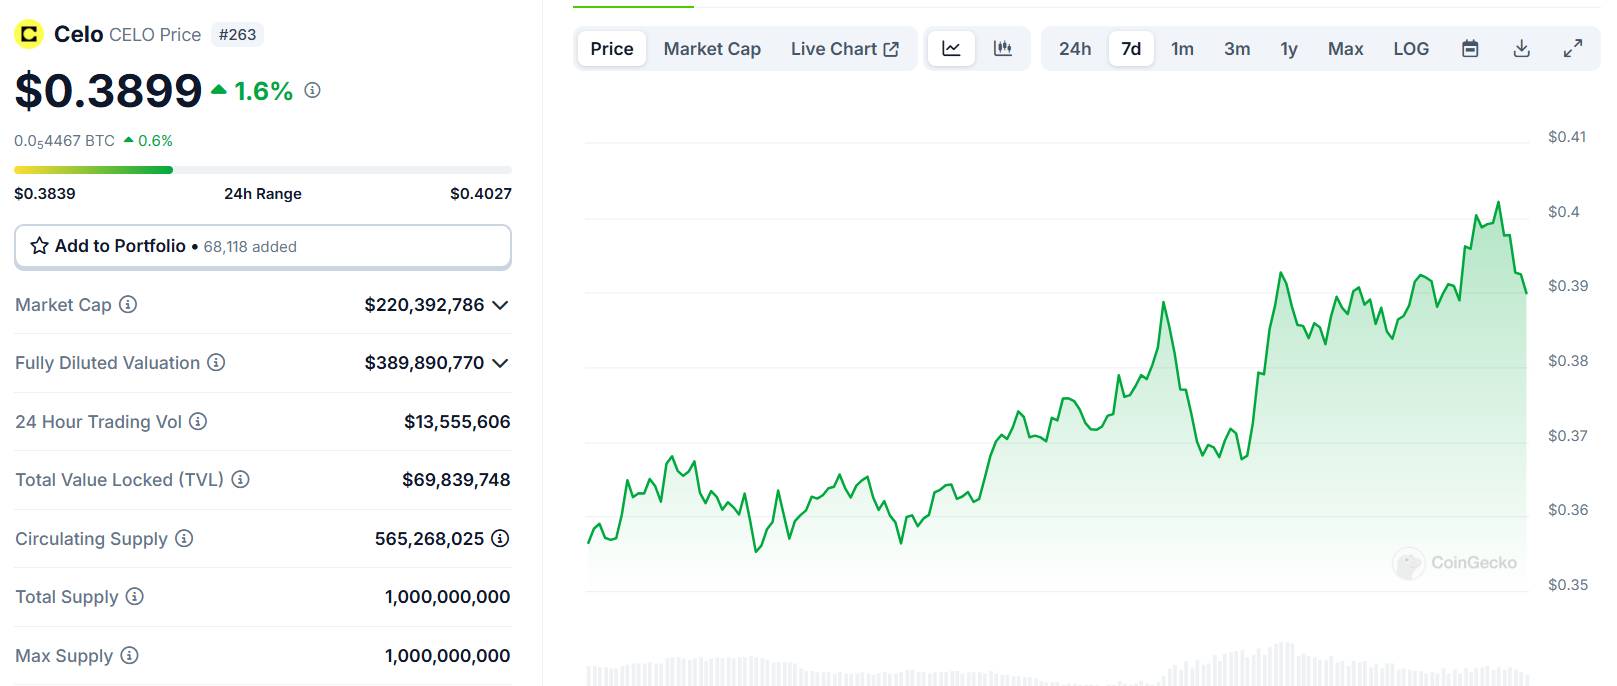Show 24 Hour Trading Vol info icon
Viewport: 1617px width, 686px height.
pos(198,421)
